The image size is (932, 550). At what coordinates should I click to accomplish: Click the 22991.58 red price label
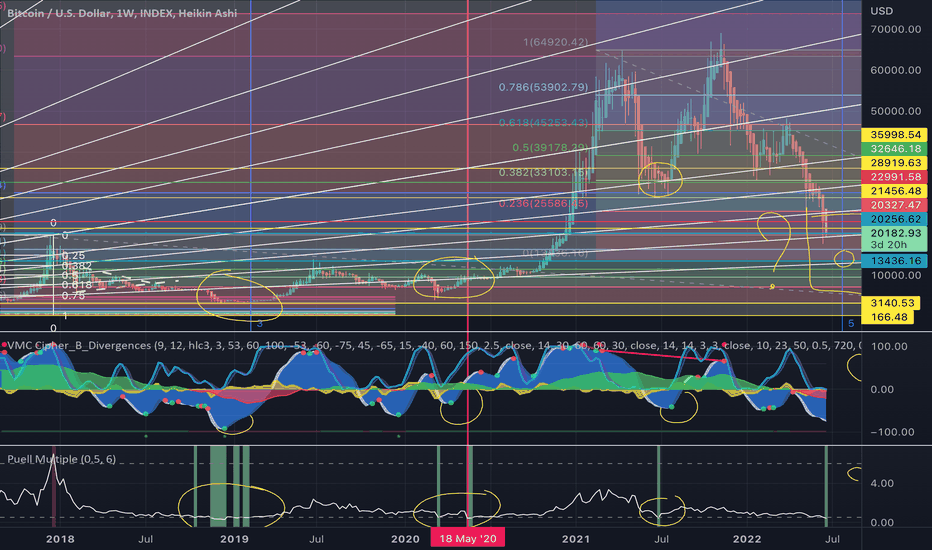tap(896, 177)
